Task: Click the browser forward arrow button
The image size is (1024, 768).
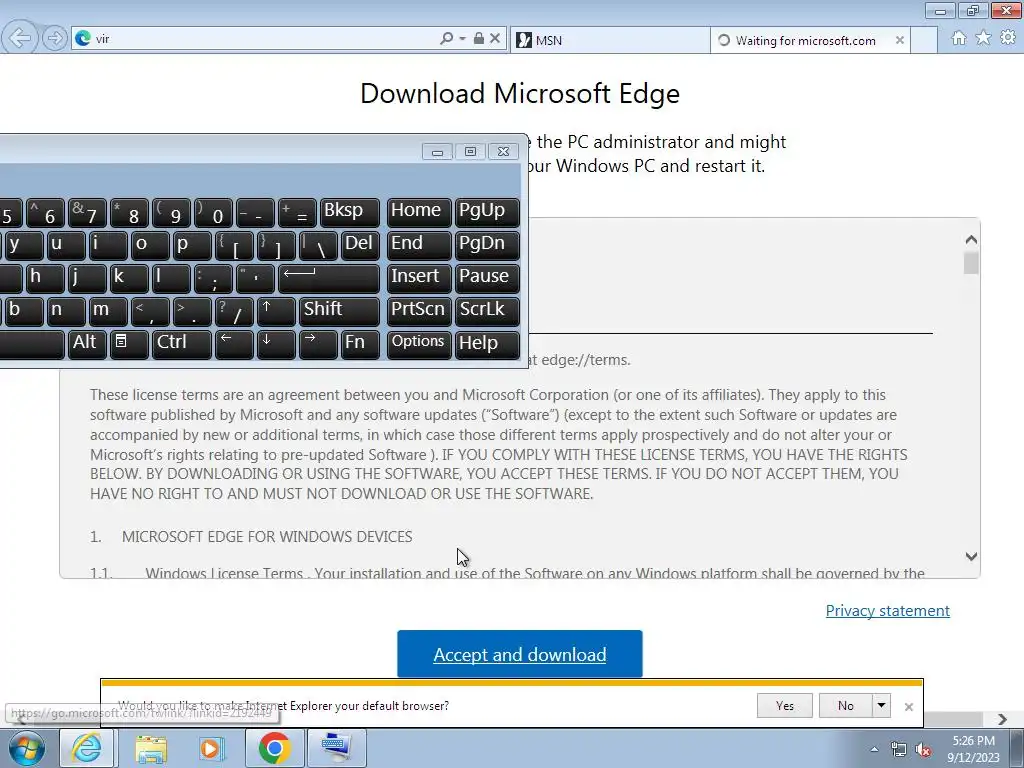Action: point(54,39)
